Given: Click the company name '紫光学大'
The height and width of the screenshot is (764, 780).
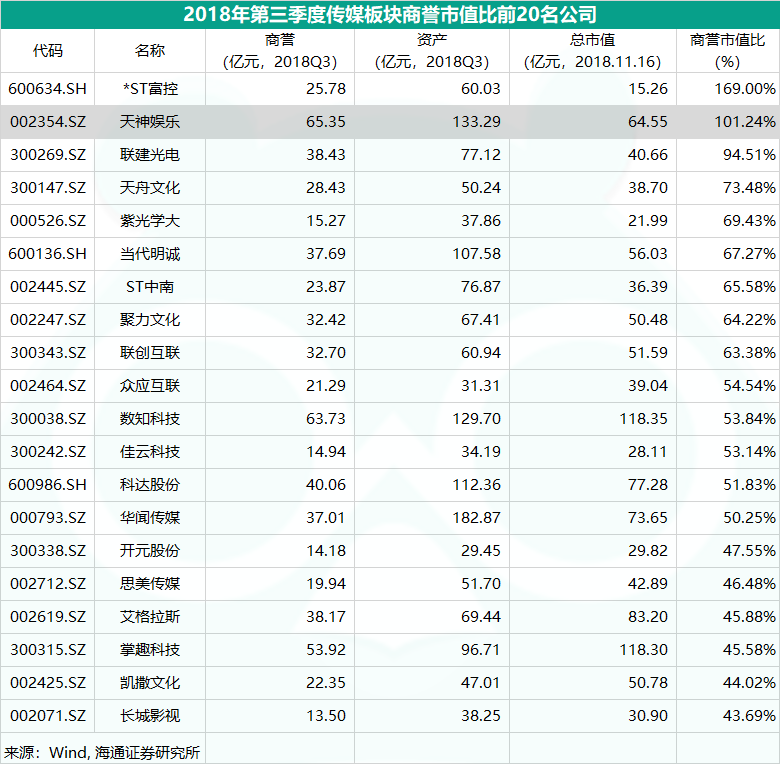Looking at the screenshot, I should coord(150,221).
